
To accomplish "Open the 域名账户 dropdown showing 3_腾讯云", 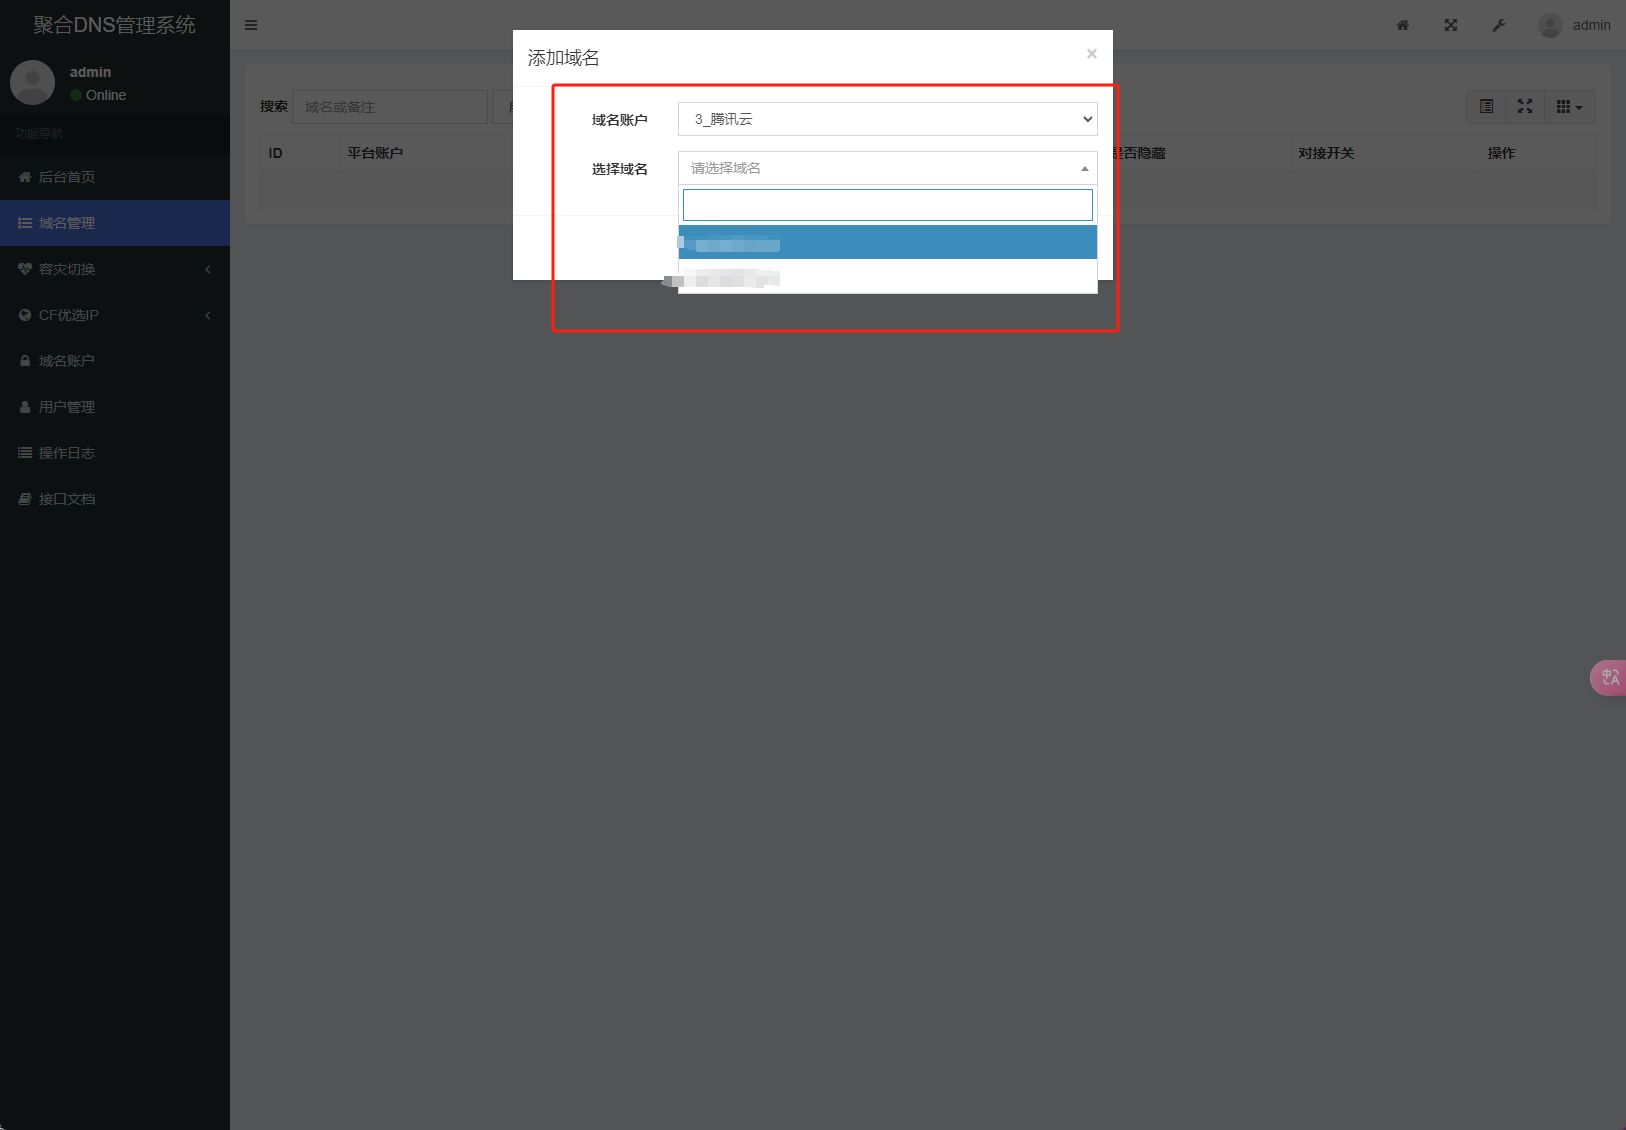I will [888, 119].
